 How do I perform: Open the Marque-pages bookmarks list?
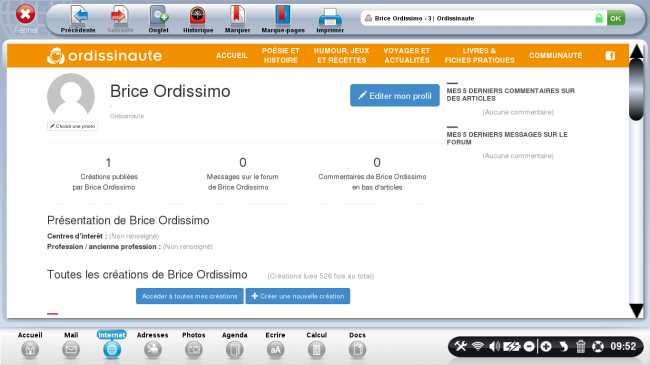click(283, 19)
